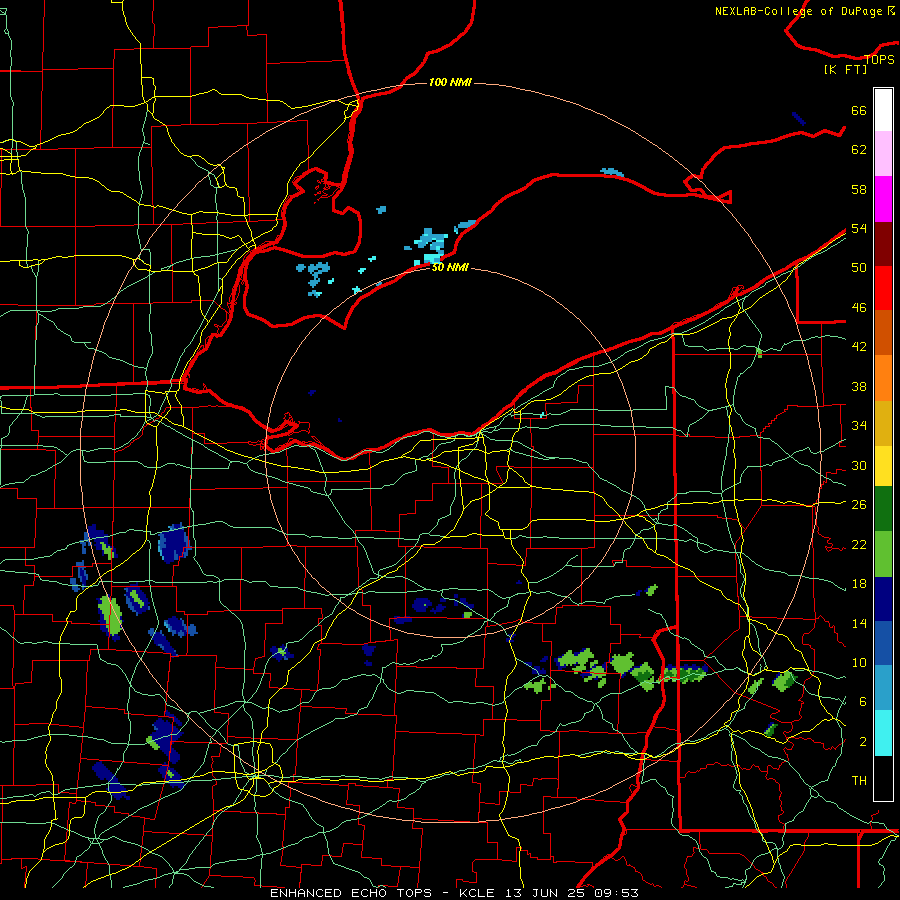Image resolution: width=900 pixels, height=900 pixels.
Task: Click the 42 legend value
Action: point(859,347)
